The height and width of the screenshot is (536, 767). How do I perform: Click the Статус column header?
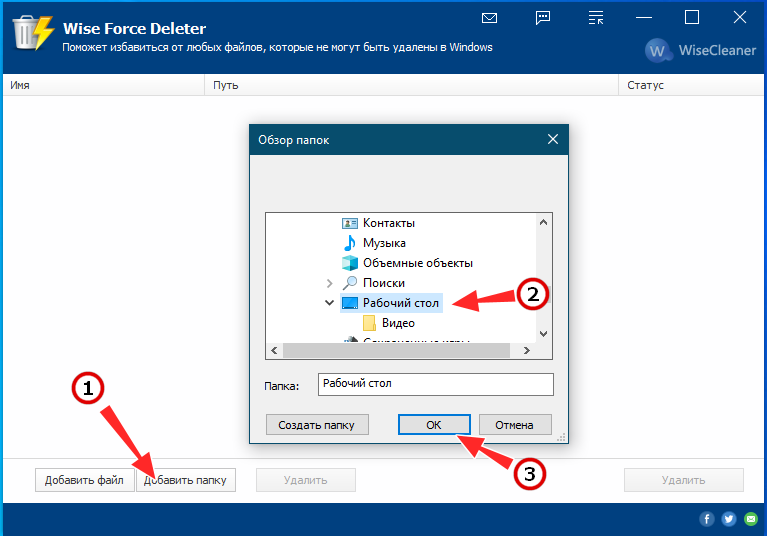[691, 85]
